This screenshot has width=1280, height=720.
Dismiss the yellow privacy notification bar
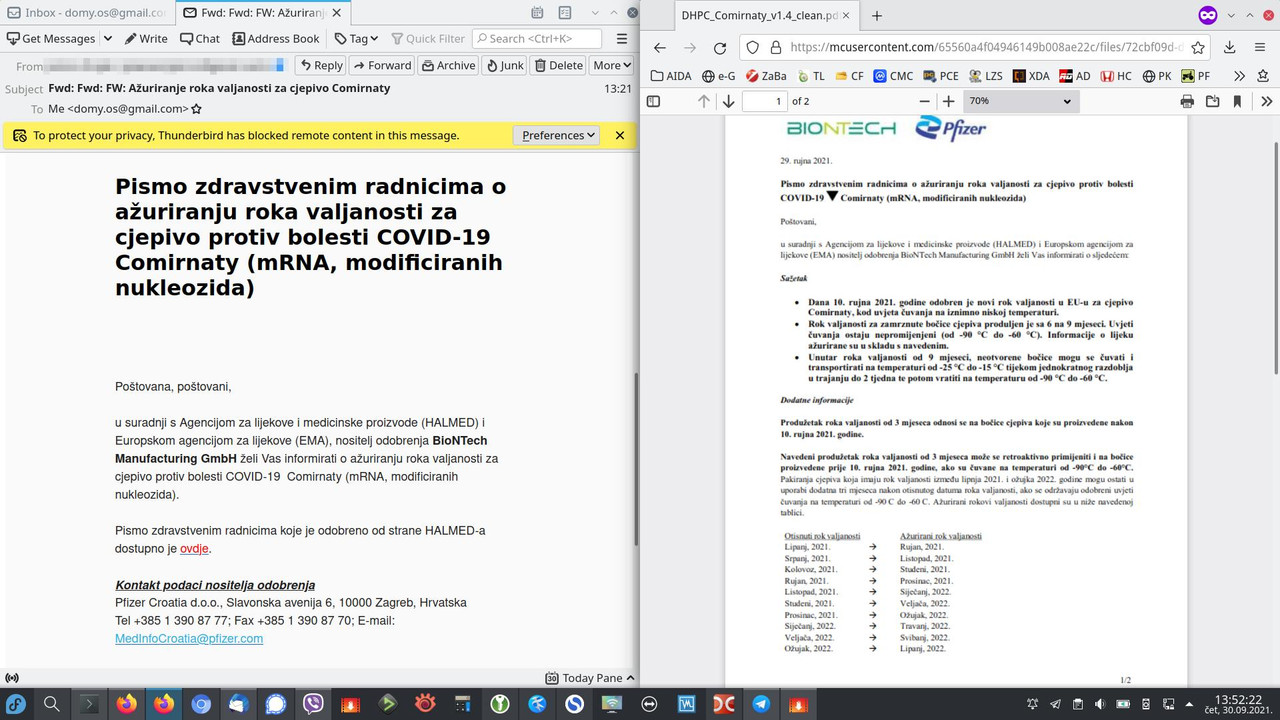[620, 135]
